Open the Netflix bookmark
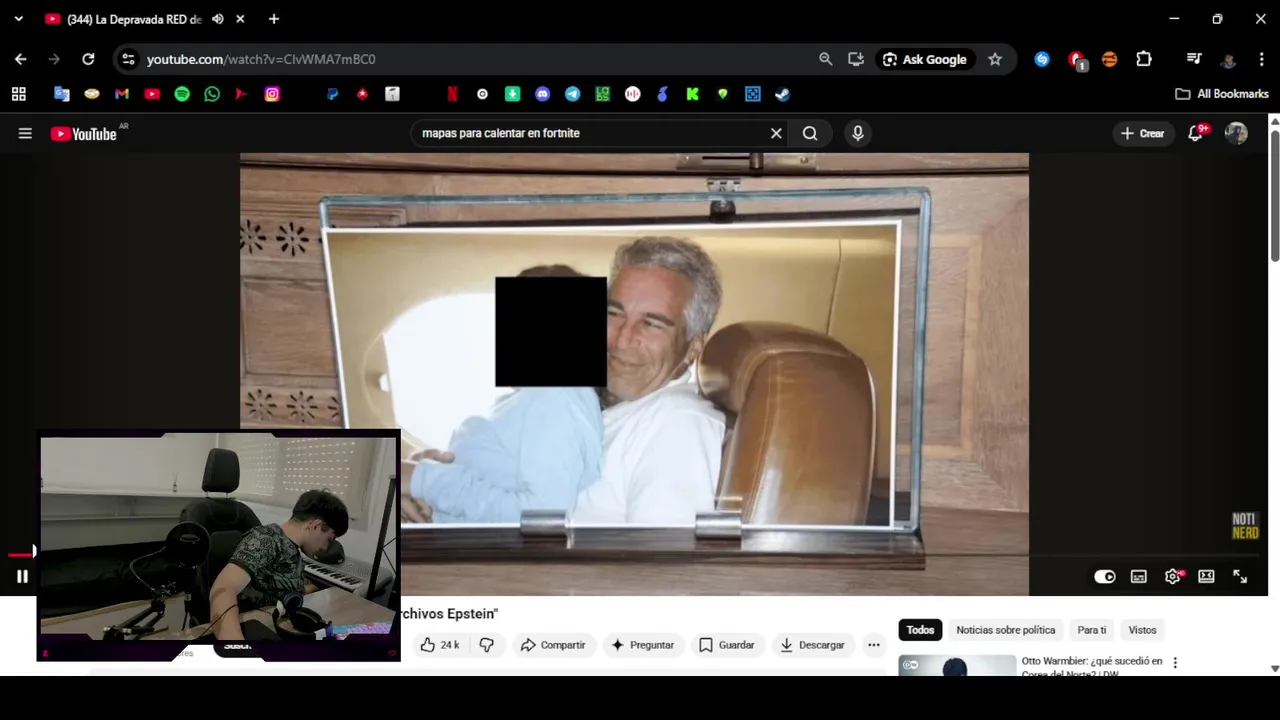 coord(452,94)
